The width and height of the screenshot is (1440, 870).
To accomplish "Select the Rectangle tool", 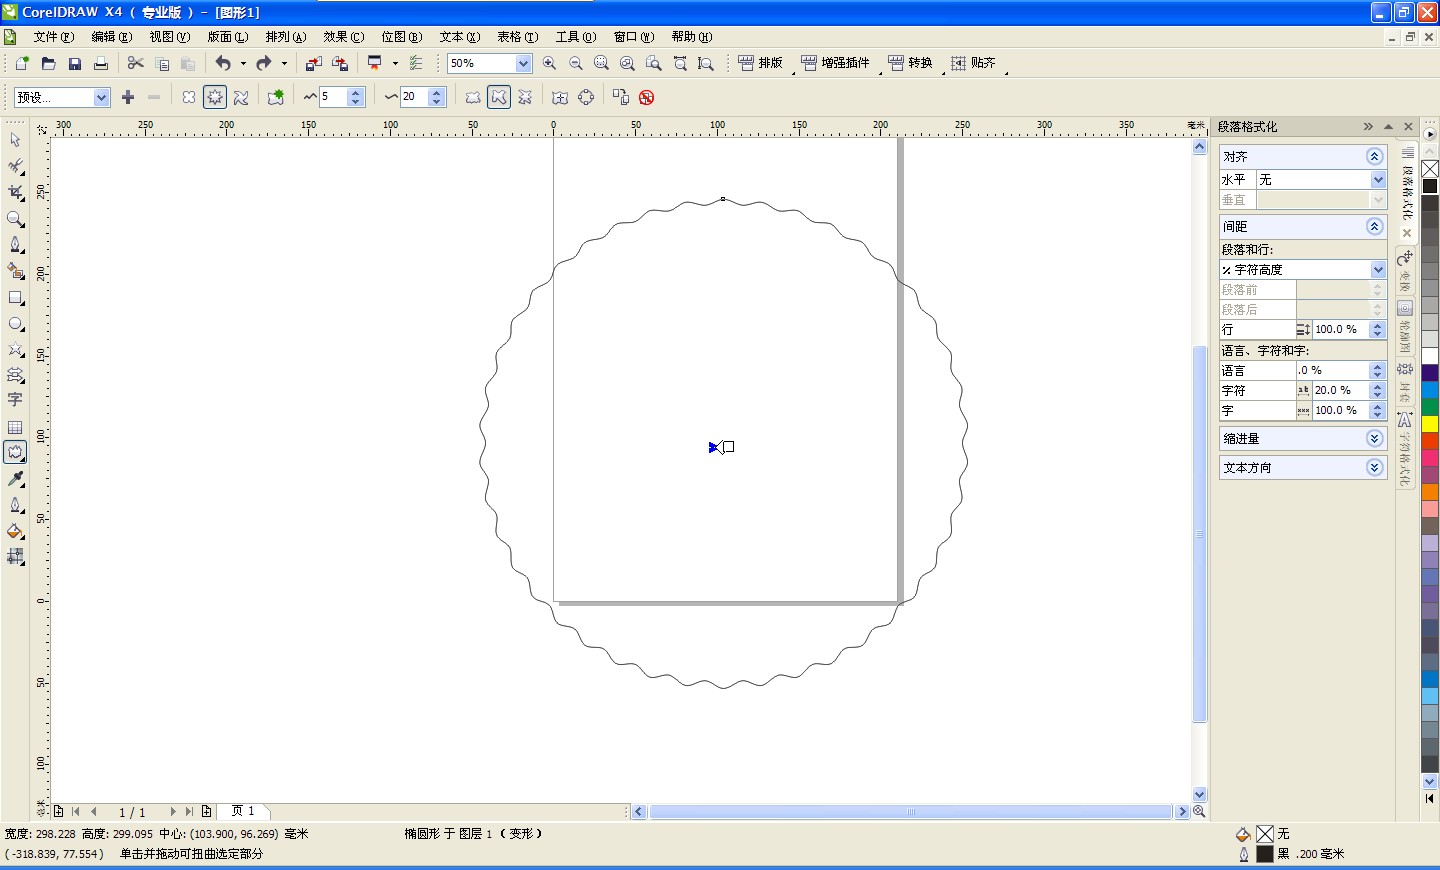I will [x=15, y=297].
